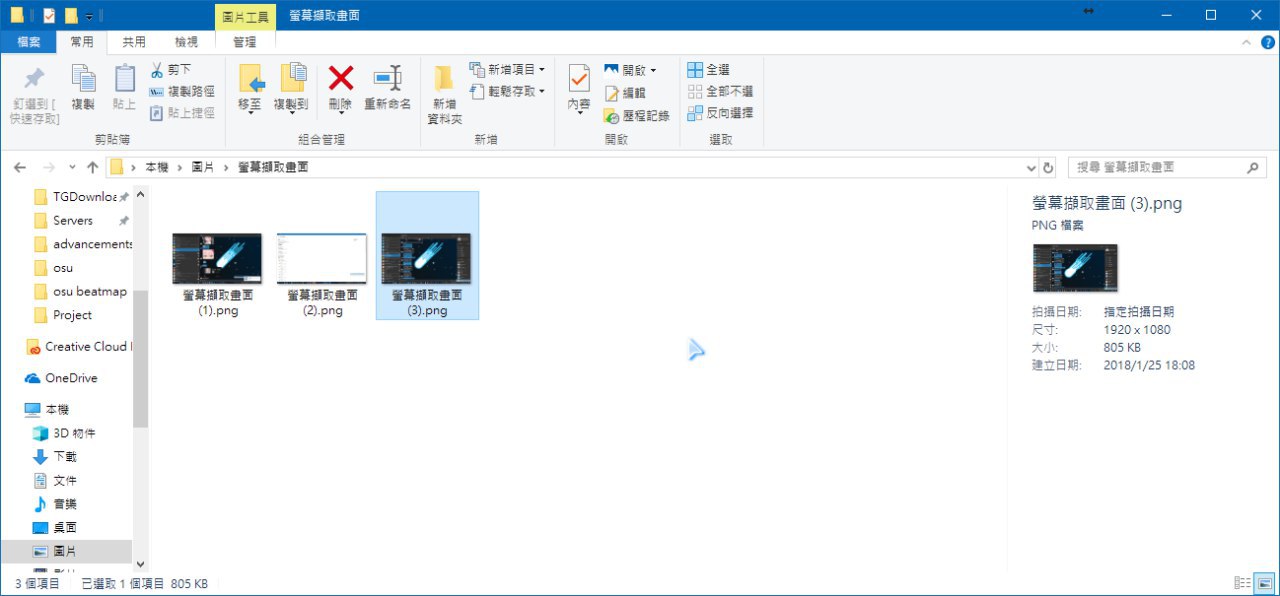
Task: Open Properties (內容) from the ribbon
Action: (579, 79)
